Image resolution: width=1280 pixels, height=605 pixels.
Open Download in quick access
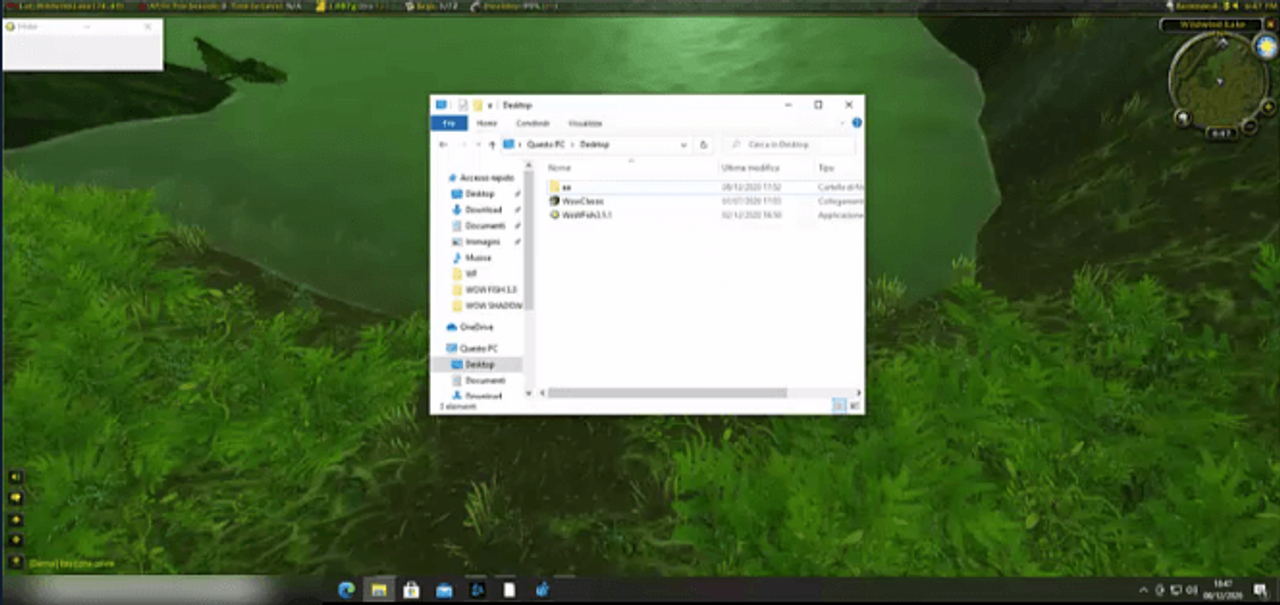pos(483,210)
